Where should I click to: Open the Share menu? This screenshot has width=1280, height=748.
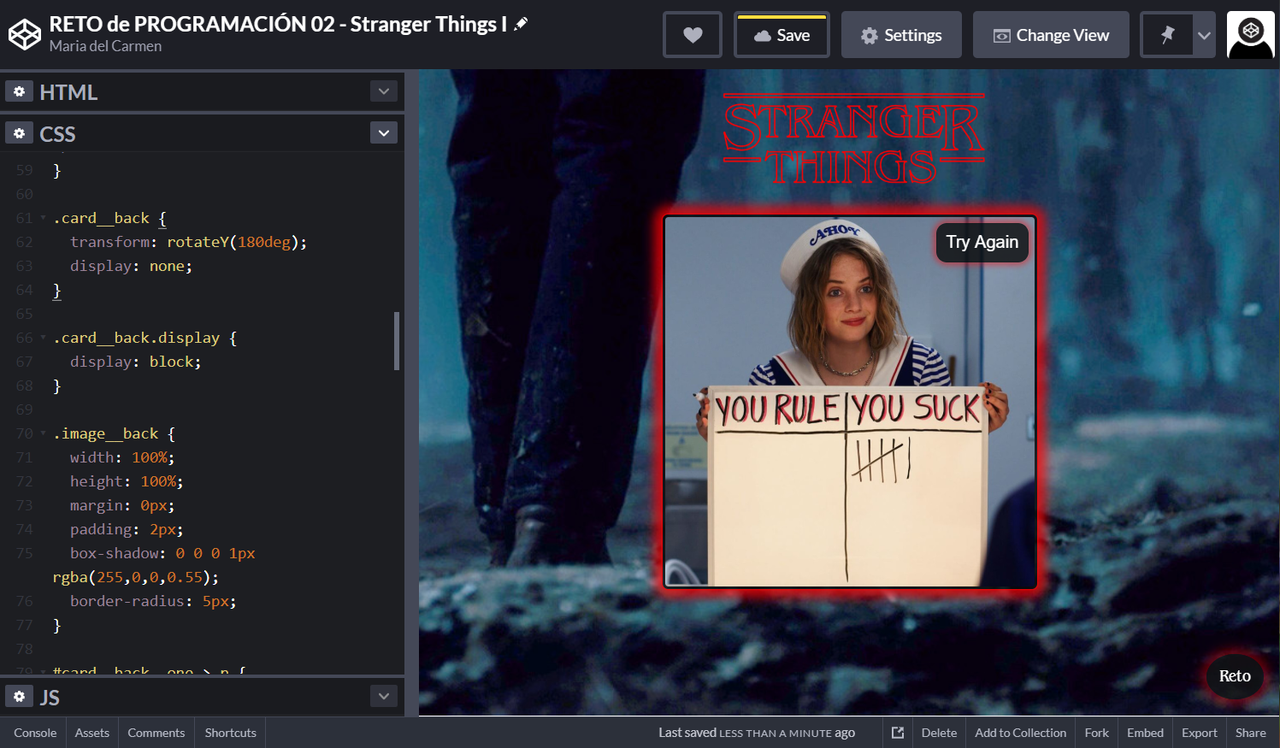(x=1250, y=732)
